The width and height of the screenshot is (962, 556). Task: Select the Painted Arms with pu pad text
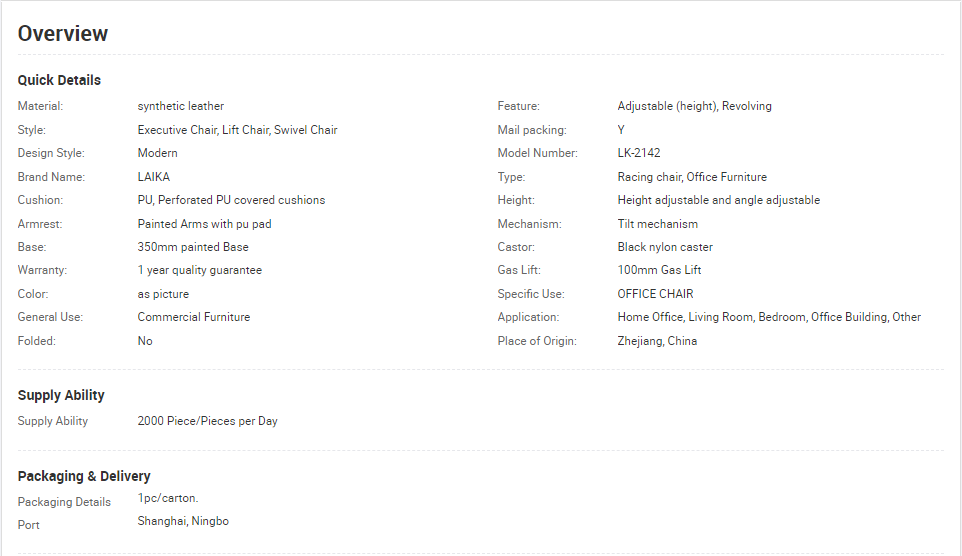pyautogui.click(x=204, y=224)
